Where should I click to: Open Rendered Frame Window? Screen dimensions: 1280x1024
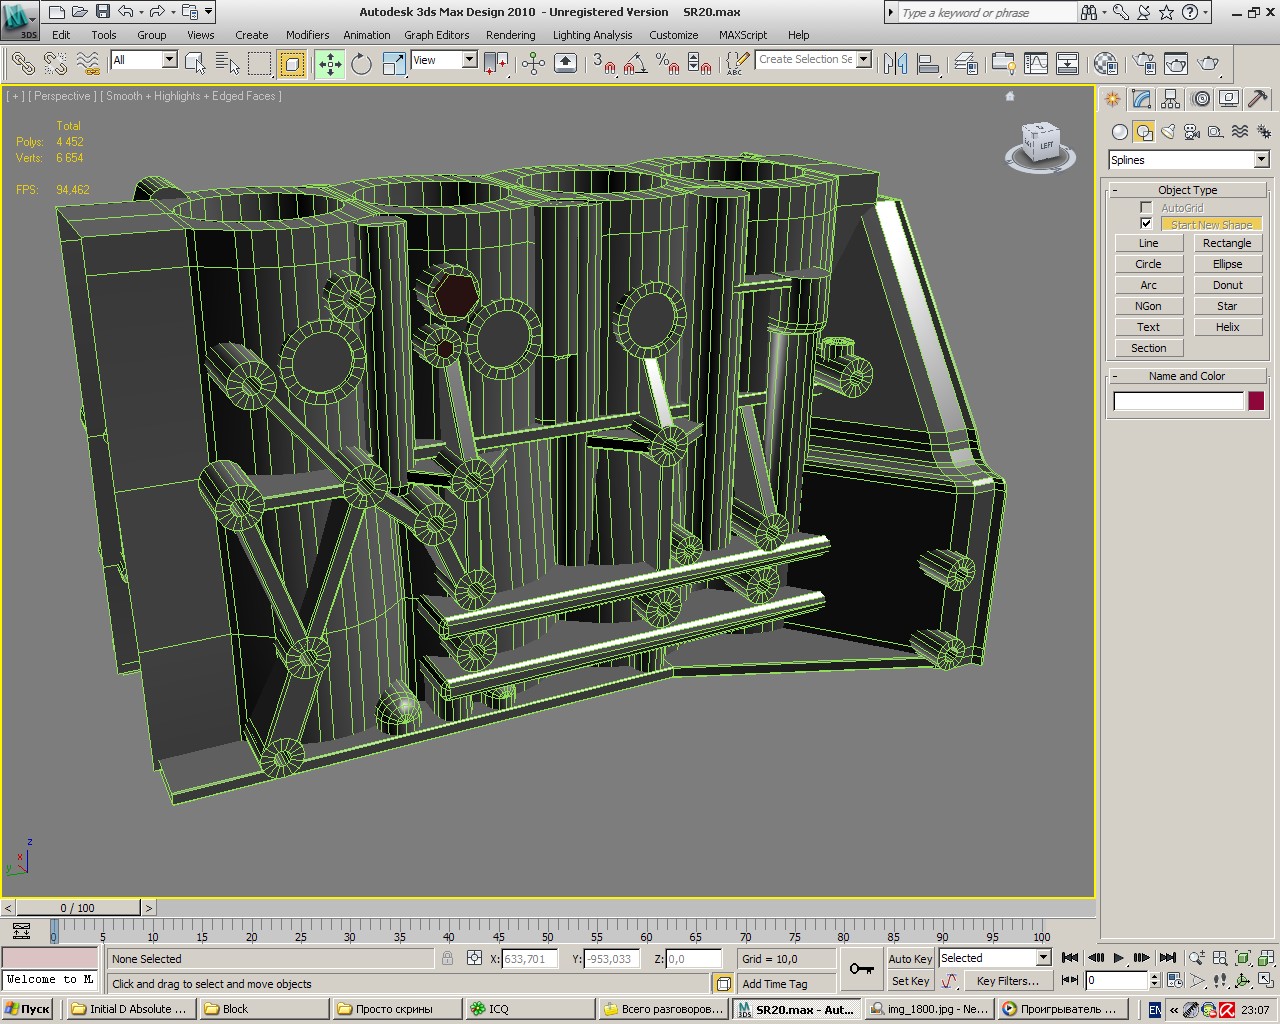pyautogui.click(x=1175, y=64)
